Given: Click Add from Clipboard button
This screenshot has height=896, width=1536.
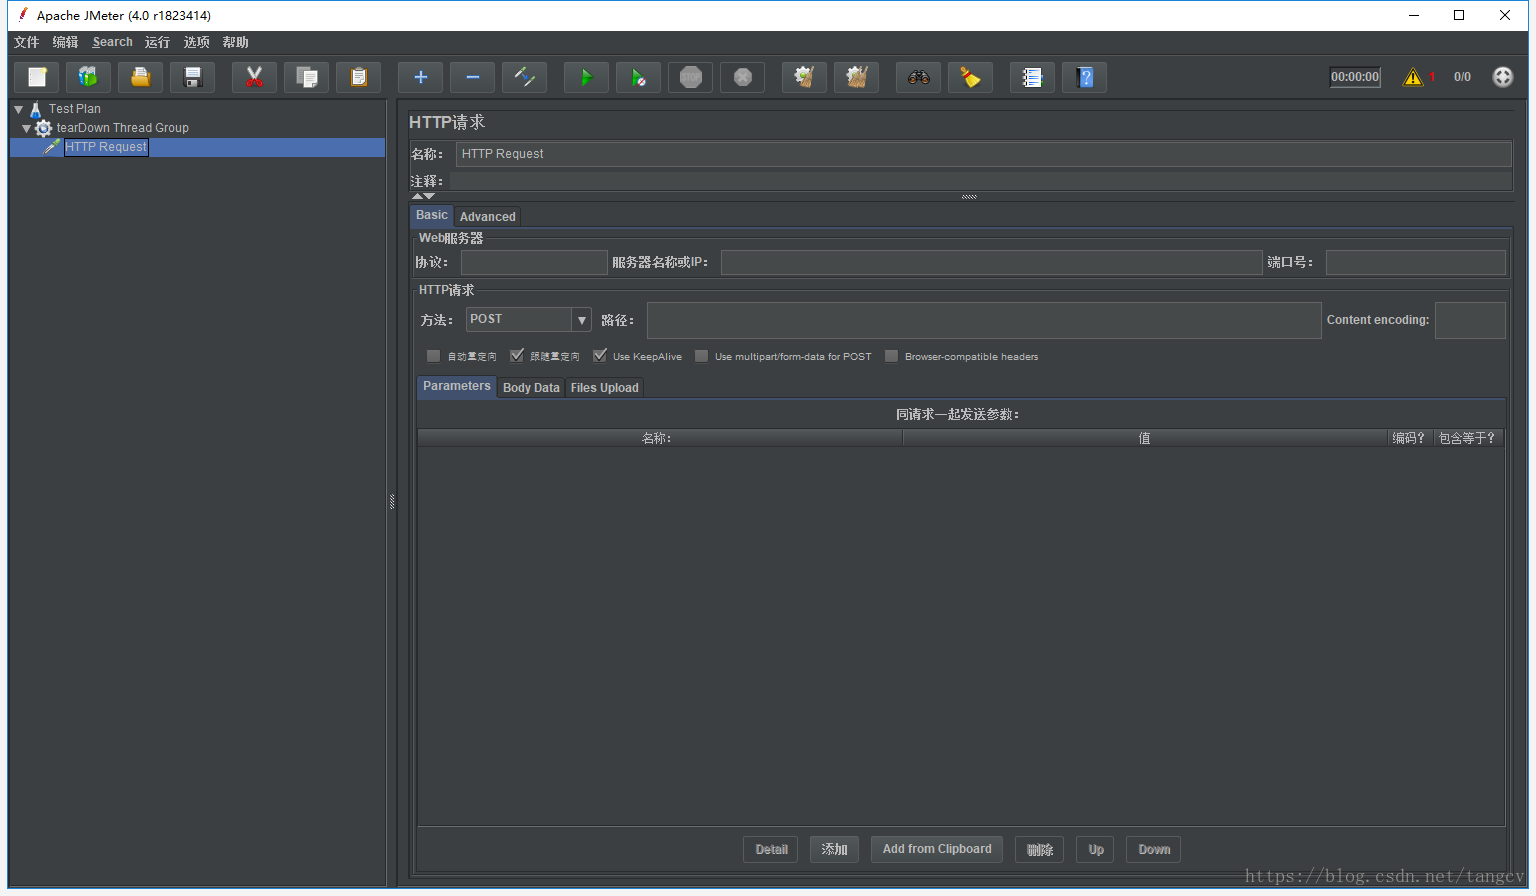Looking at the screenshot, I should (x=937, y=849).
